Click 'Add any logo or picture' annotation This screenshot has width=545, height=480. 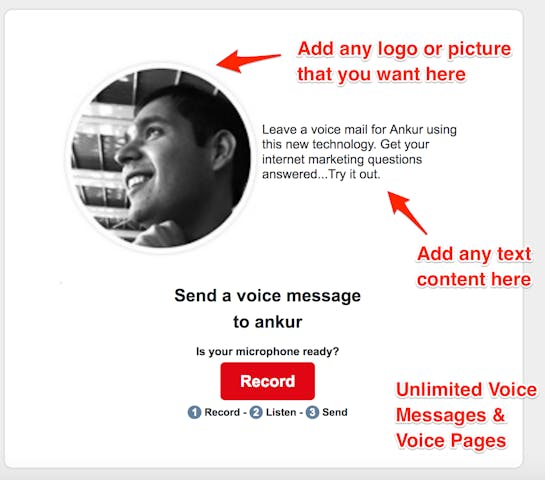click(404, 49)
